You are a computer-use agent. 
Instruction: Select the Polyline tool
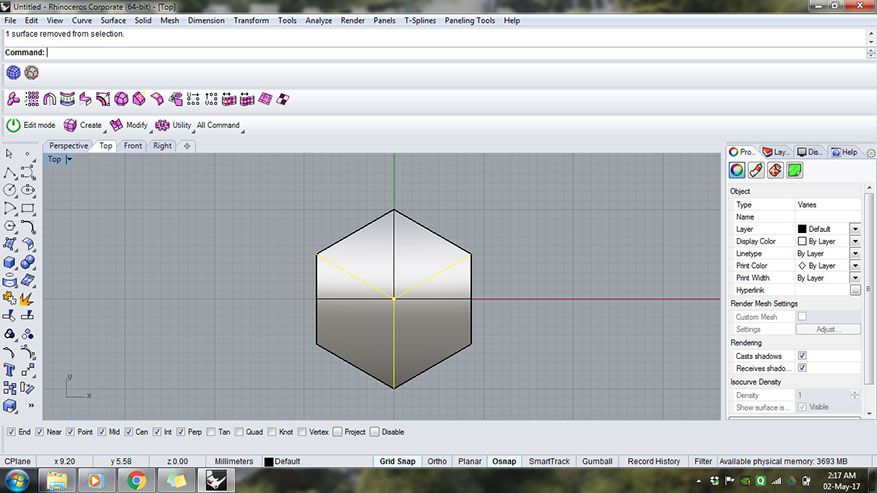pos(9,172)
